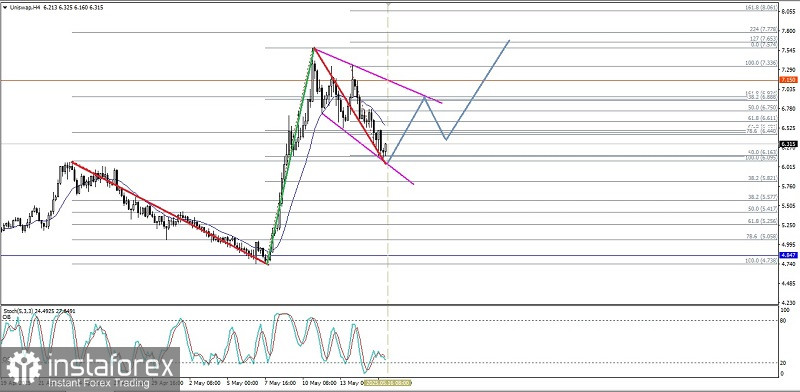Click the stochastic level 80 axis label

click(782, 321)
